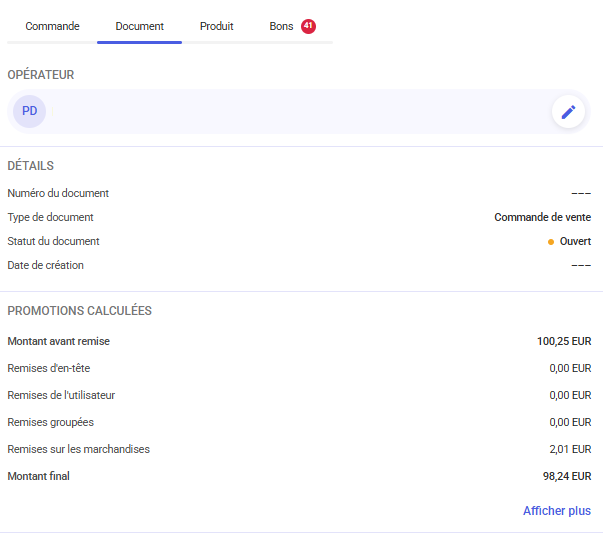The image size is (603, 533).
Task: Click the Afficher plus link
Action: [556, 511]
